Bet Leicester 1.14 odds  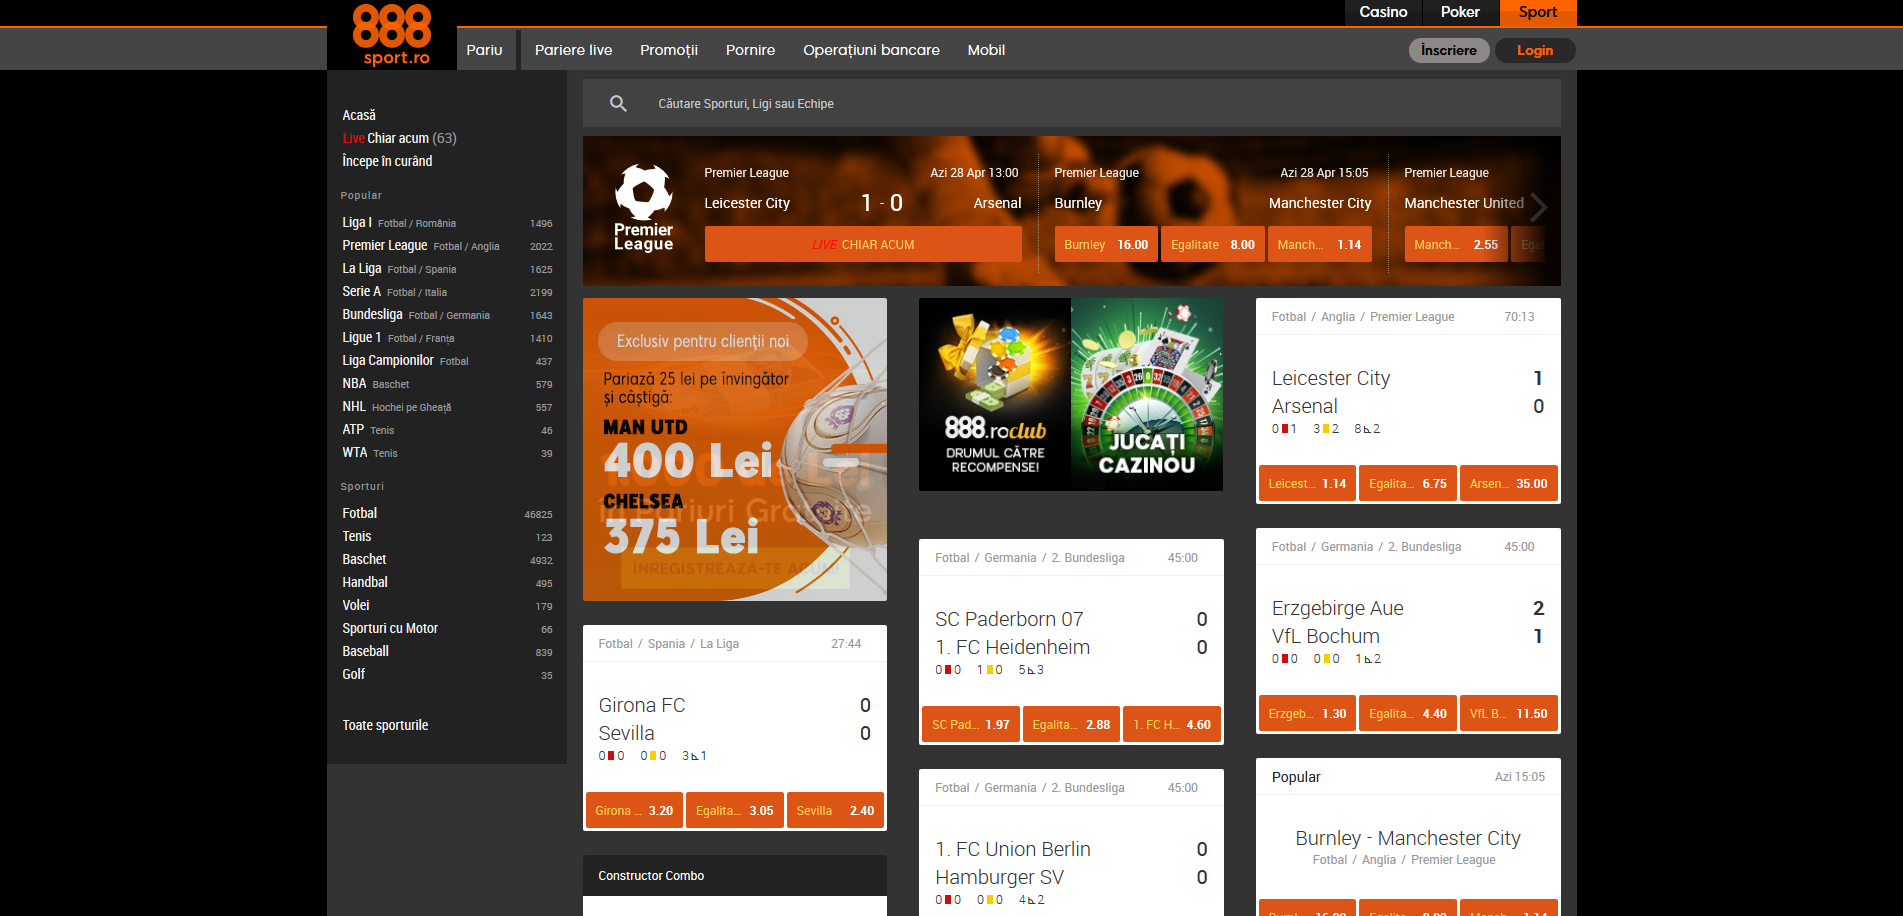click(x=1307, y=484)
